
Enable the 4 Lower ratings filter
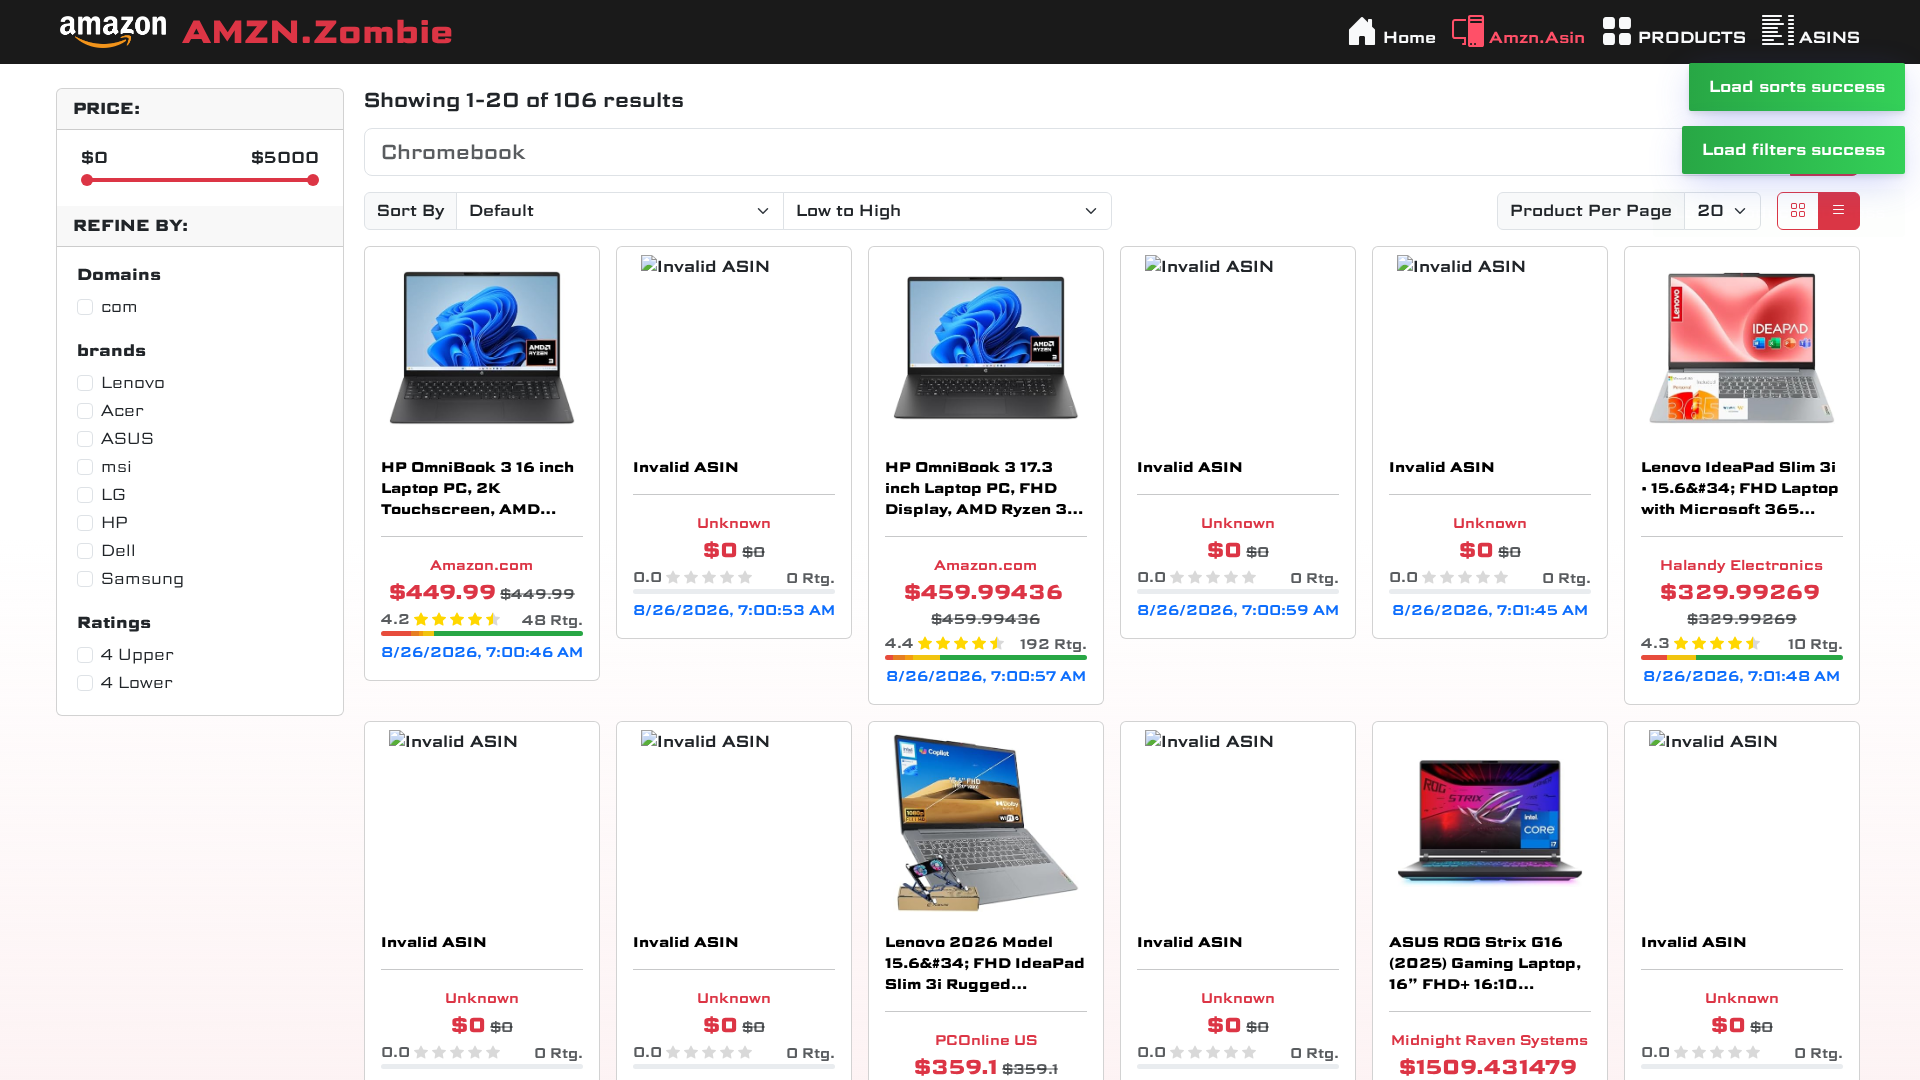pyautogui.click(x=85, y=683)
